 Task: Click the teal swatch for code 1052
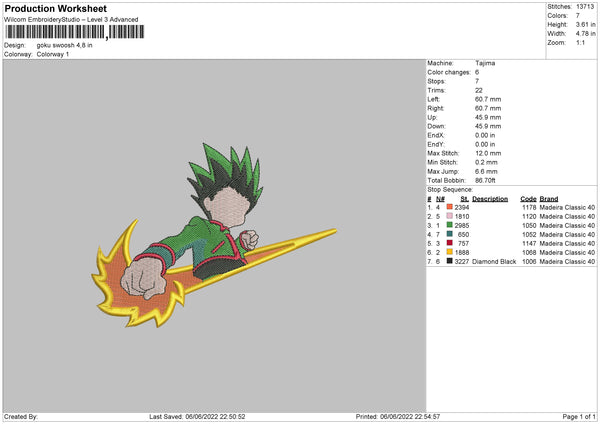pyautogui.click(x=450, y=234)
